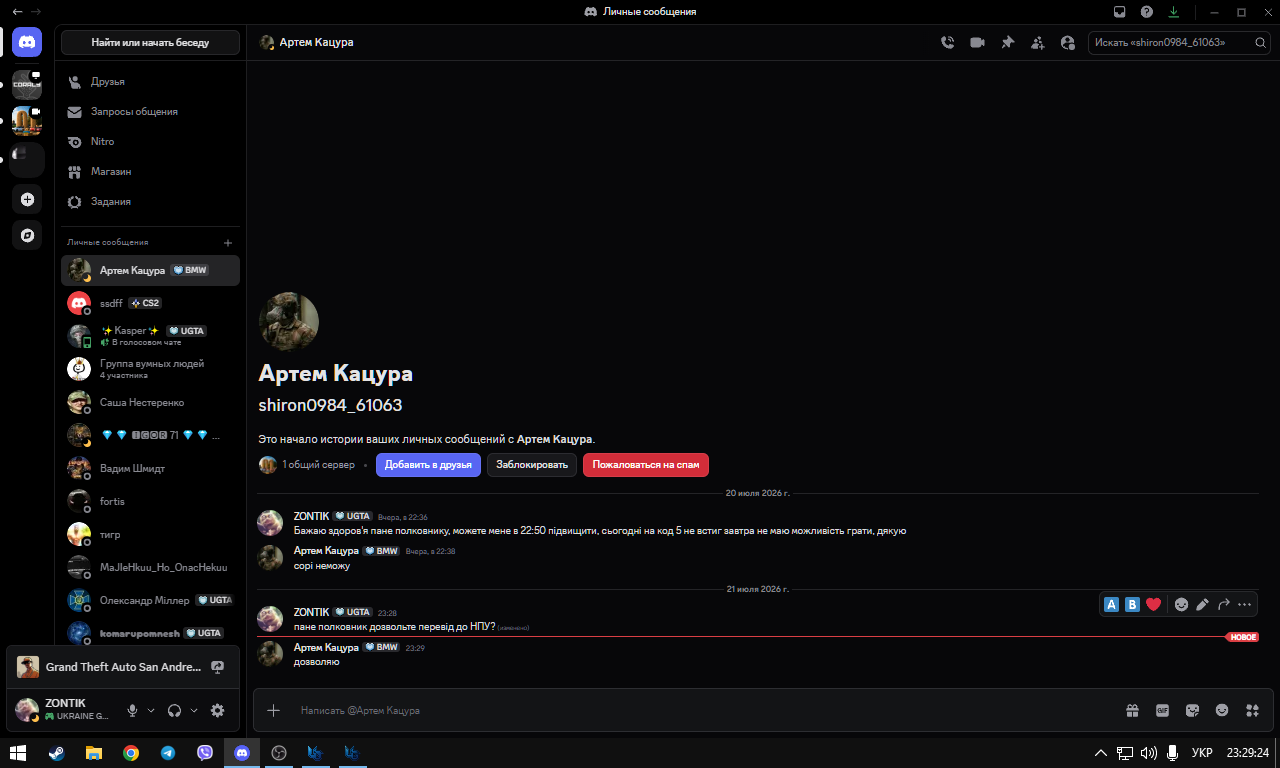Start a voice call with Артем Кацура
This screenshot has height=768, width=1280.
[948, 43]
